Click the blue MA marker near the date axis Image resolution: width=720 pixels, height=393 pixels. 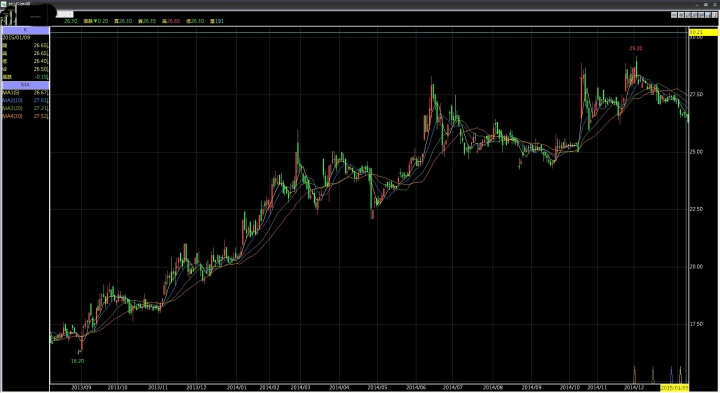pos(671,375)
